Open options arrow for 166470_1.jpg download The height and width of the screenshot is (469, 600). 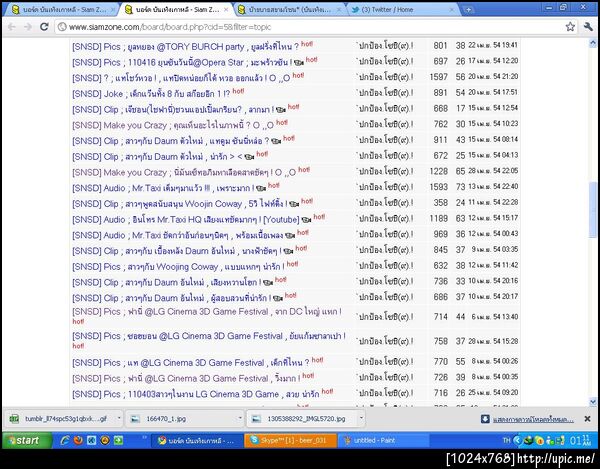coord(240,419)
